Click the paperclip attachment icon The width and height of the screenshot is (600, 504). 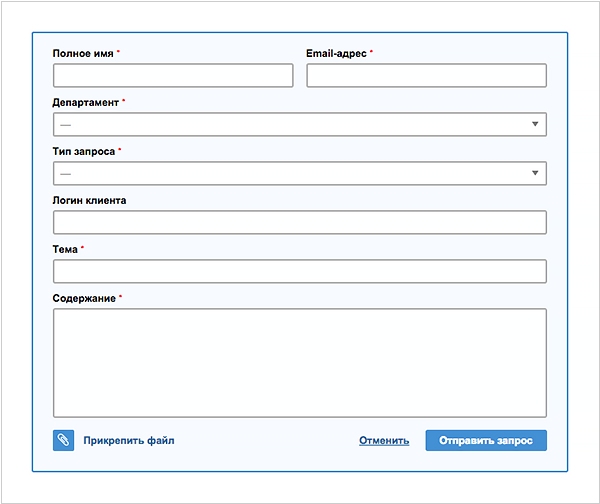pos(64,440)
